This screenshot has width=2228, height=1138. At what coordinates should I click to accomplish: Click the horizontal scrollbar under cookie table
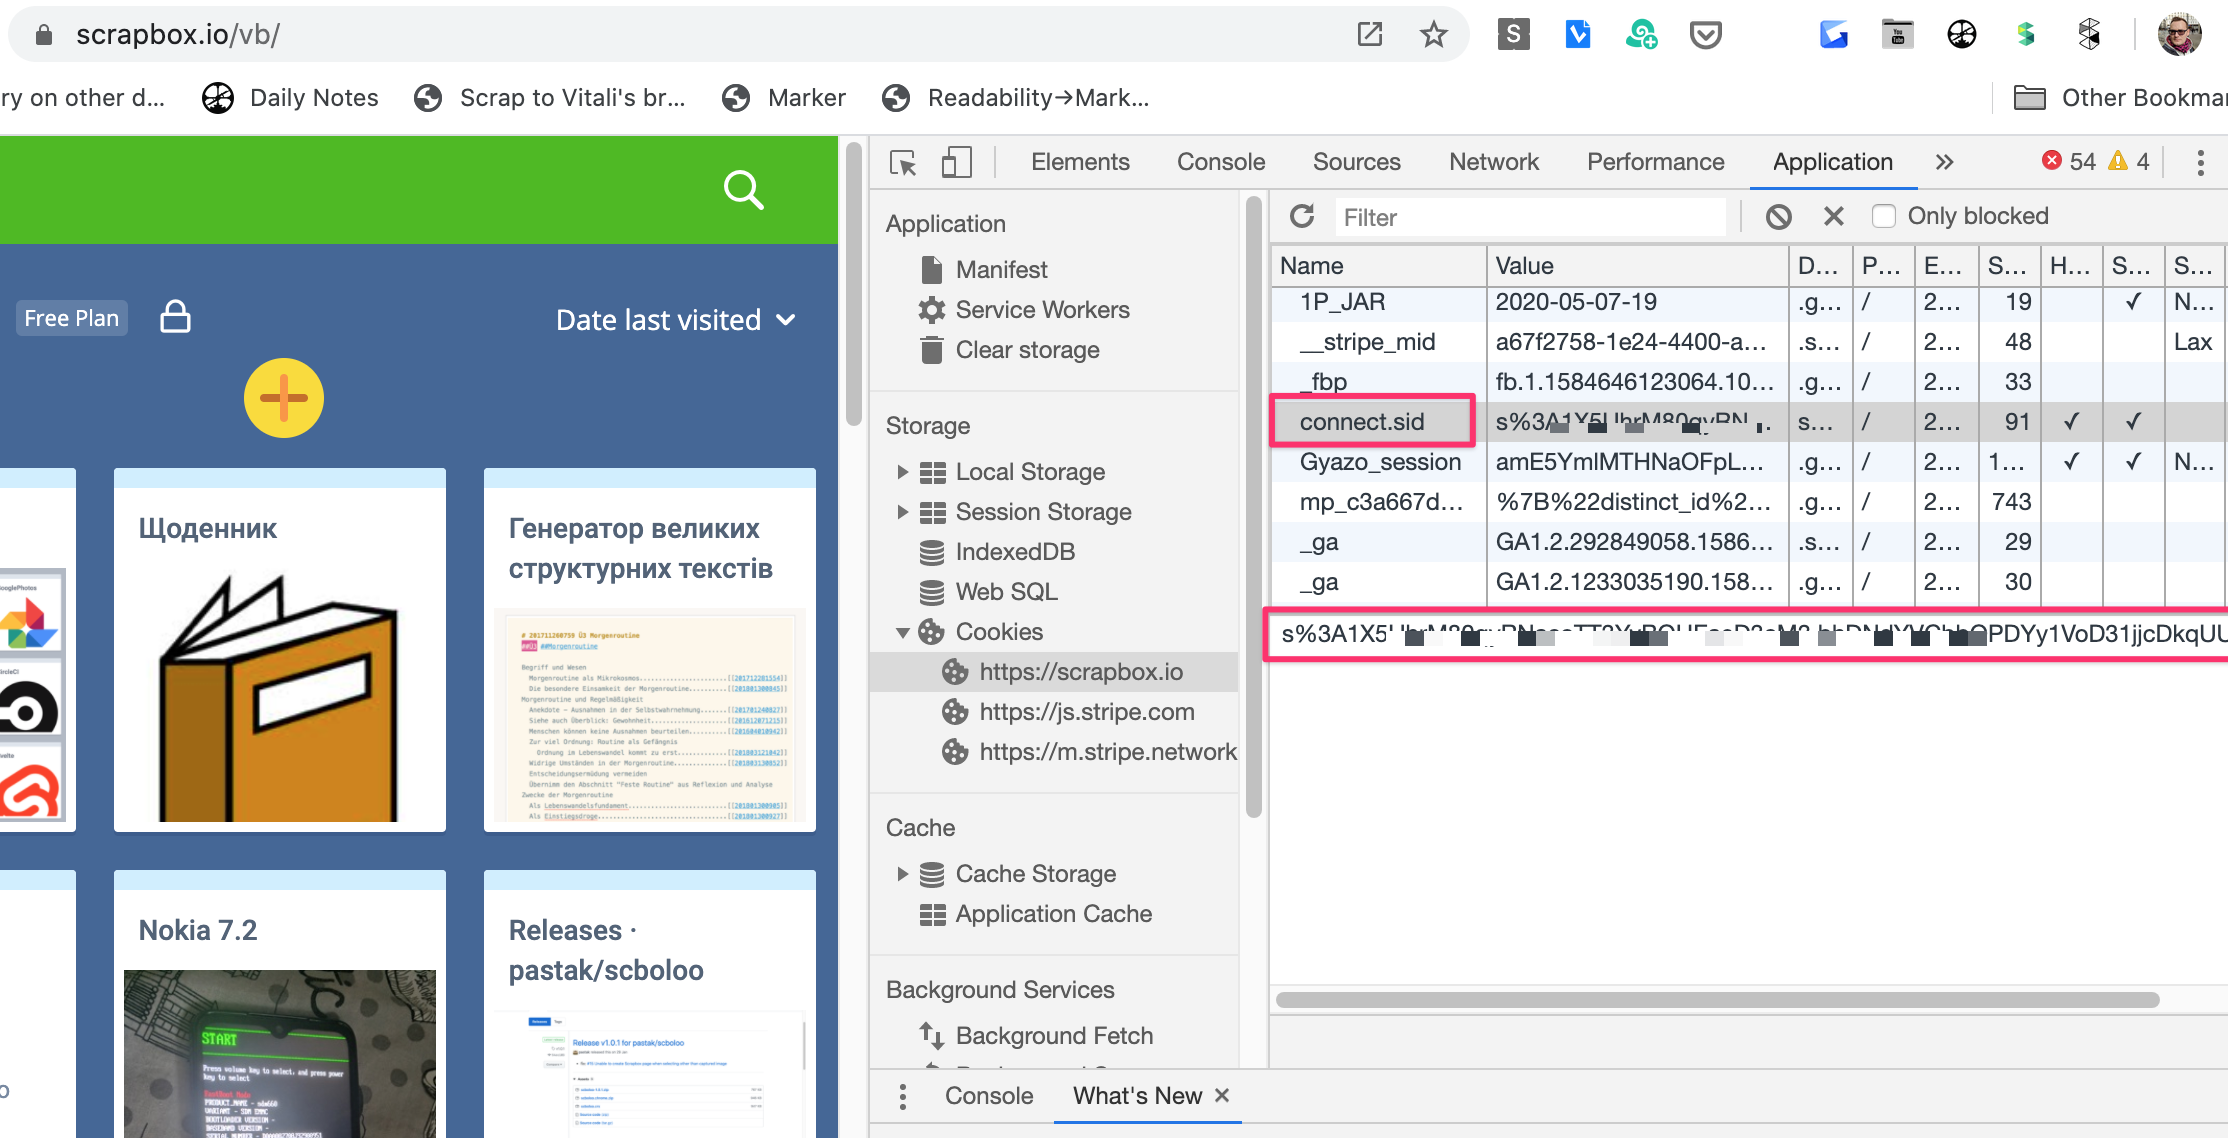coord(1717,1000)
